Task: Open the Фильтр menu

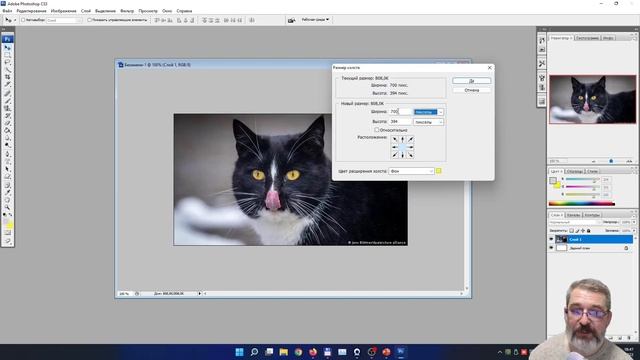Action: [x=127, y=11]
